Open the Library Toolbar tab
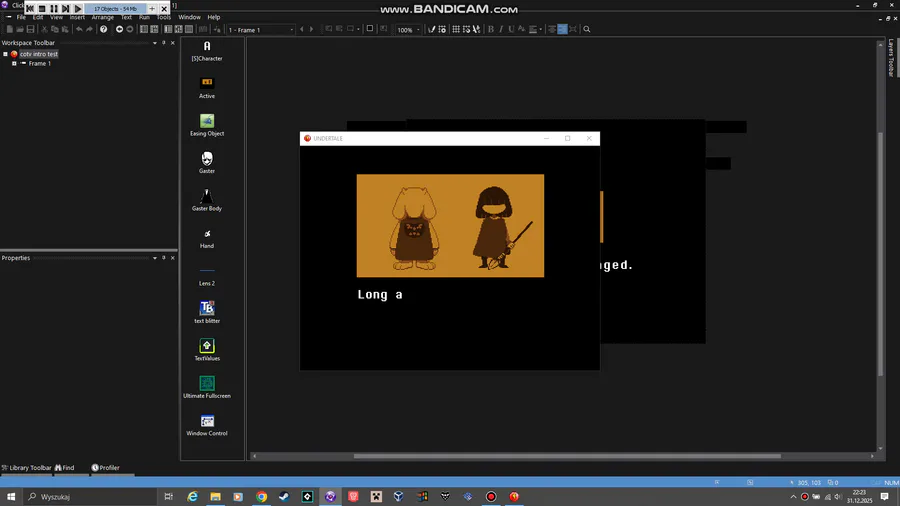 [27, 468]
